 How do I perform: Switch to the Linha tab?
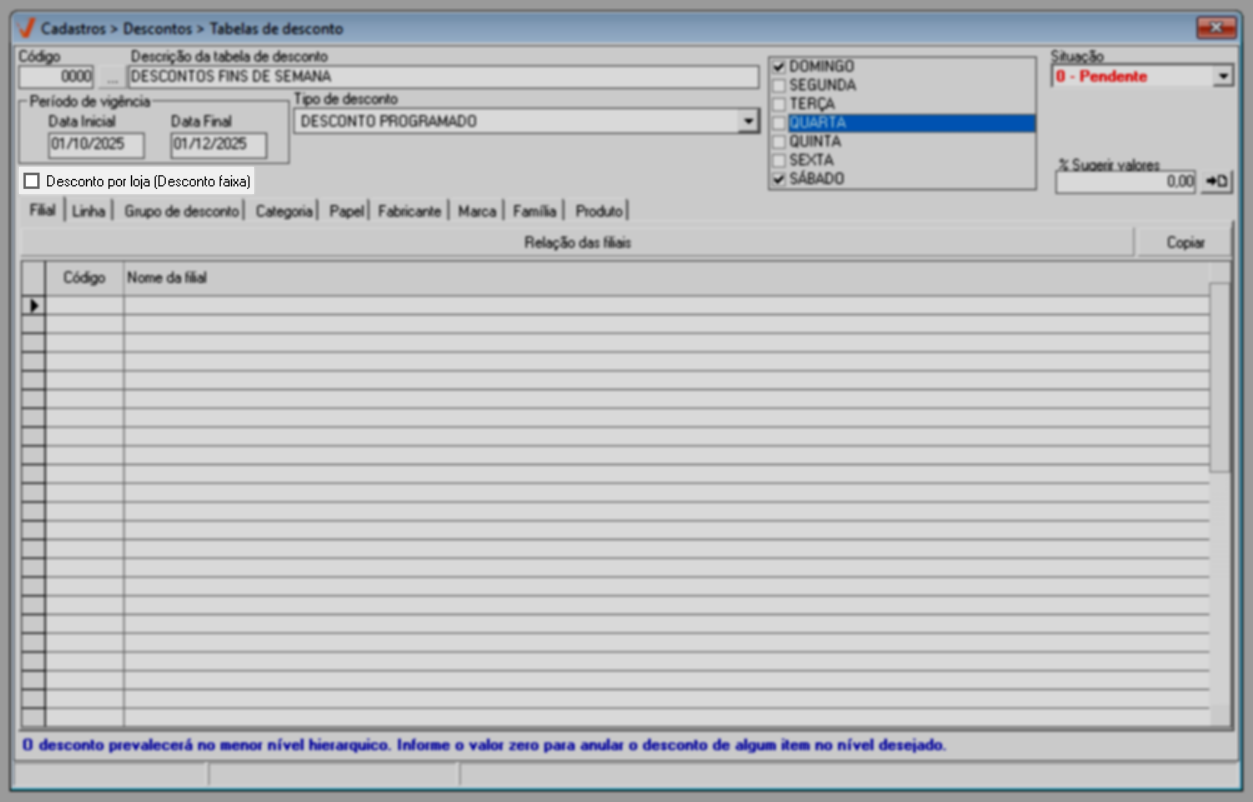tap(89, 211)
